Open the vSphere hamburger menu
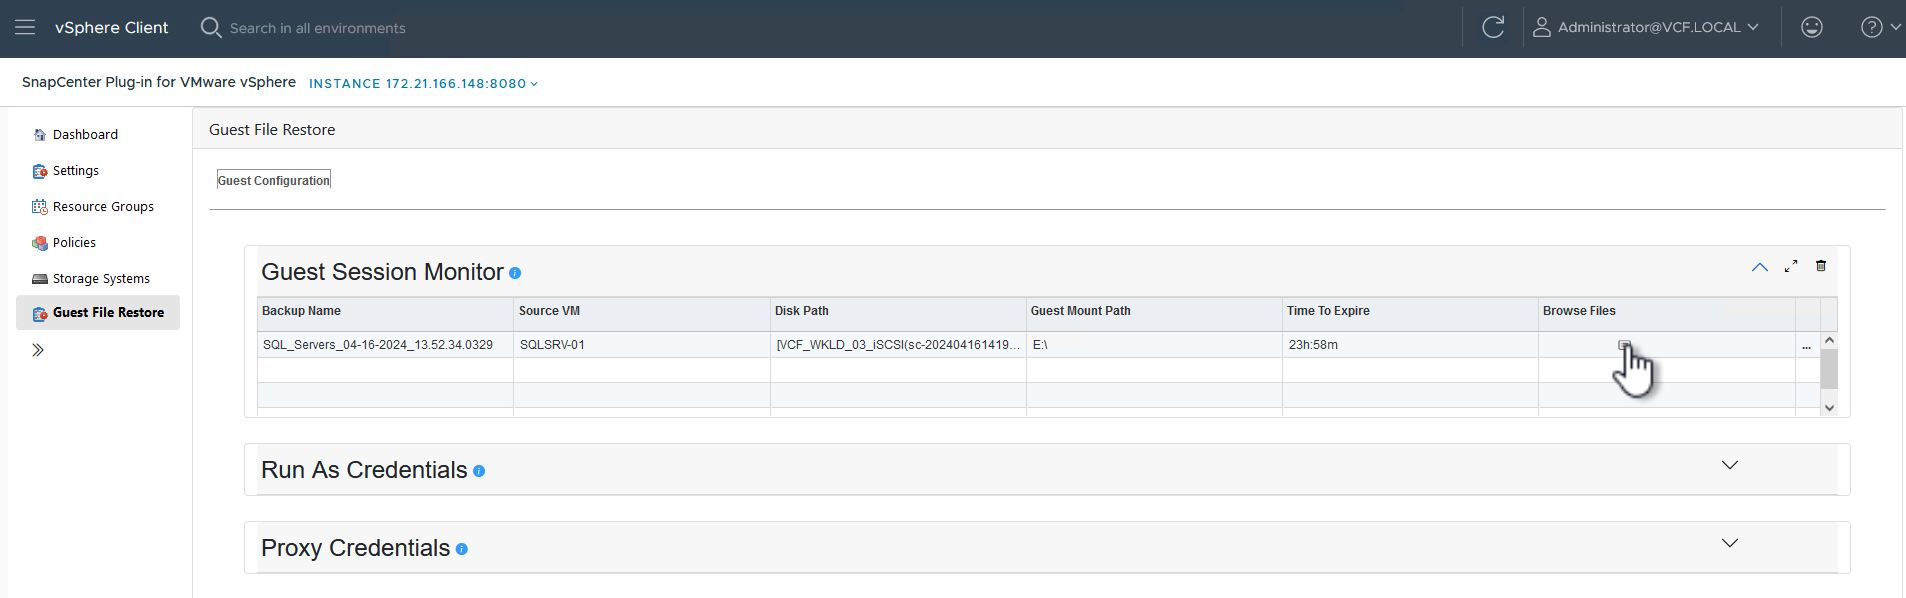Viewport: 1906px width, 598px height. point(25,27)
